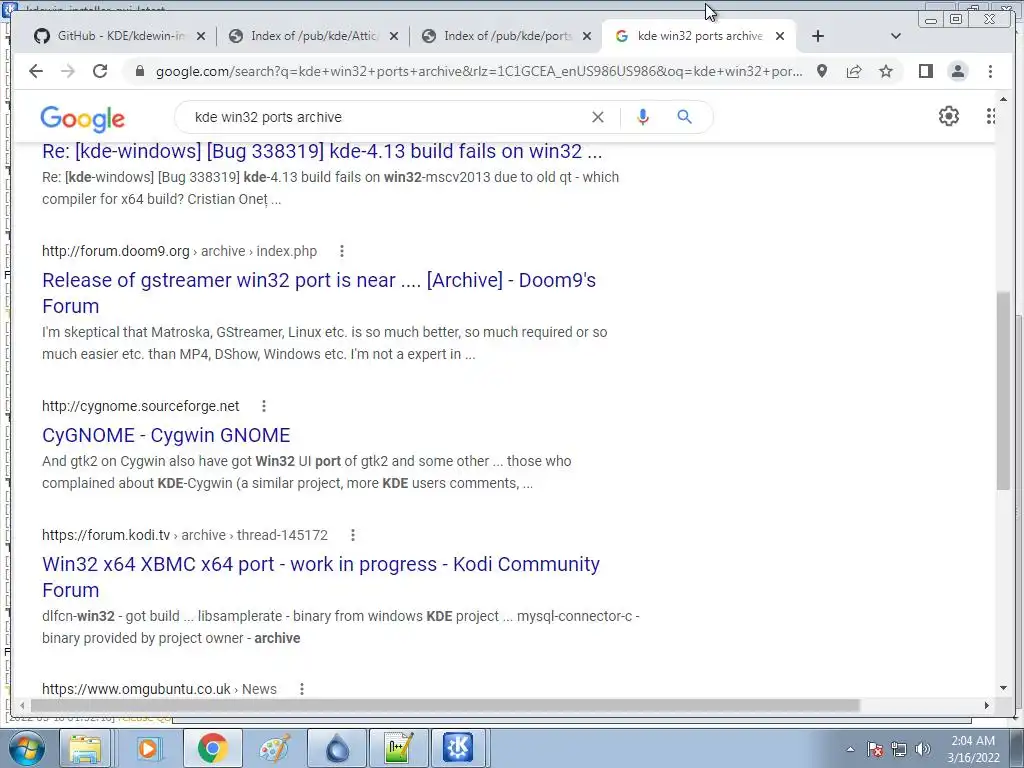Screen dimensions: 1024x768
Task: Reload the current page
Action: point(100,71)
